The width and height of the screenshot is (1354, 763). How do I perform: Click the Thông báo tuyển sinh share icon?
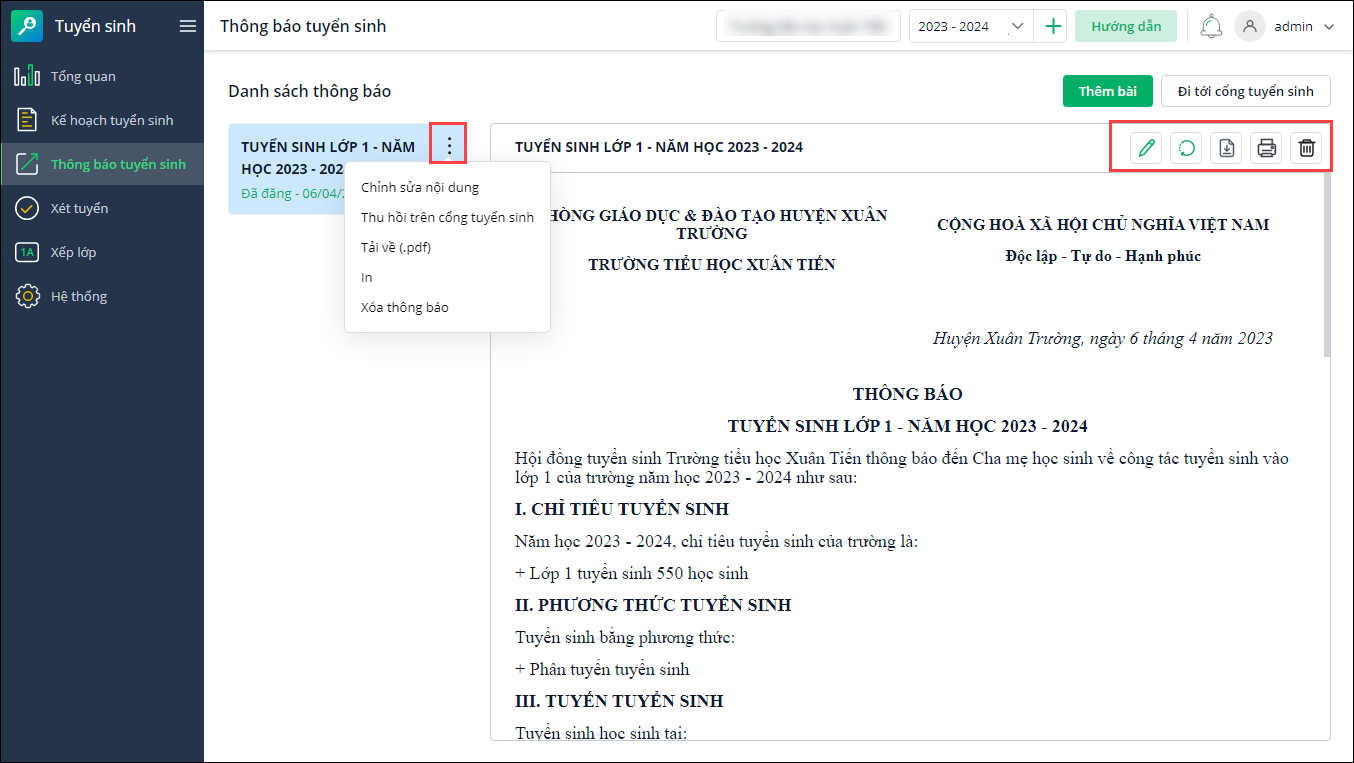coord(27,164)
